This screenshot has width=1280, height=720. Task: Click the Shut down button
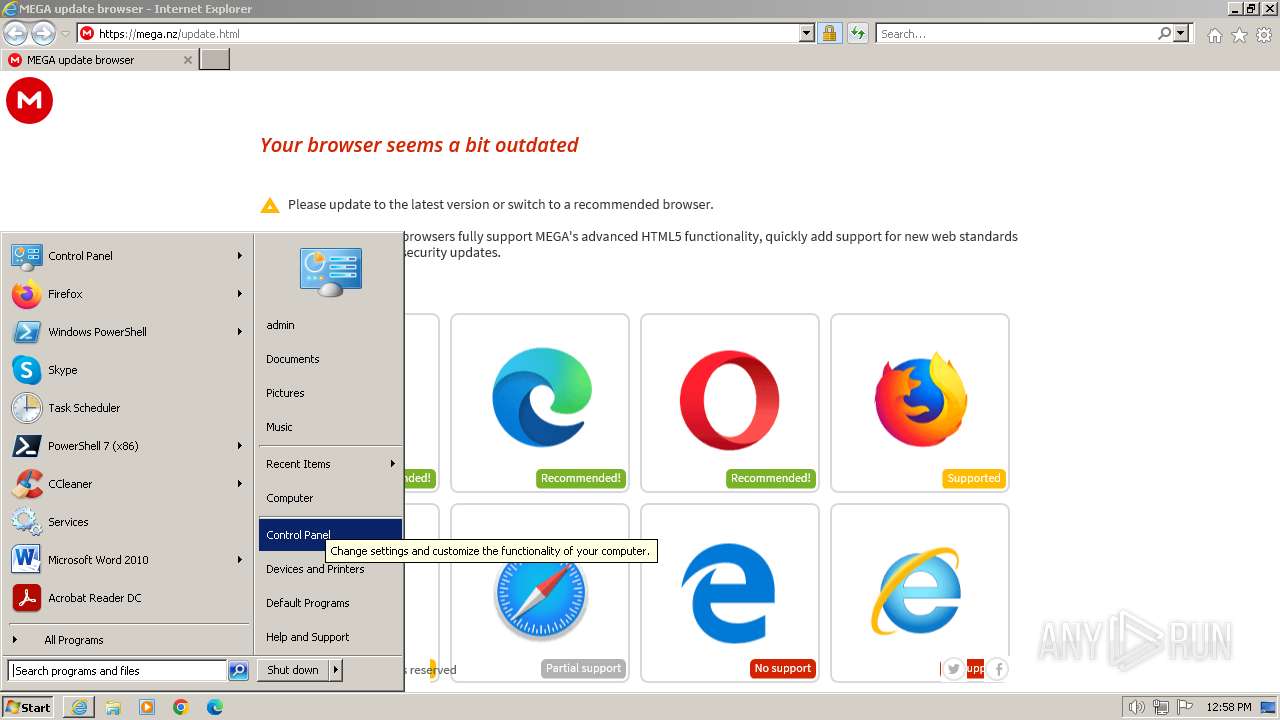[293, 670]
